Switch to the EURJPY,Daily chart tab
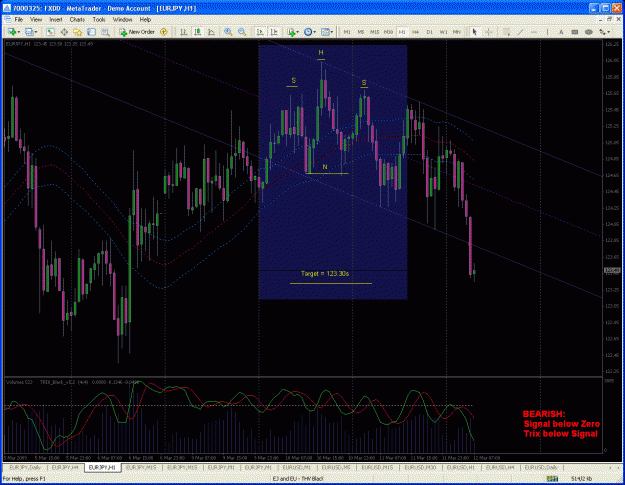This screenshot has width=625, height=485. 25,467
